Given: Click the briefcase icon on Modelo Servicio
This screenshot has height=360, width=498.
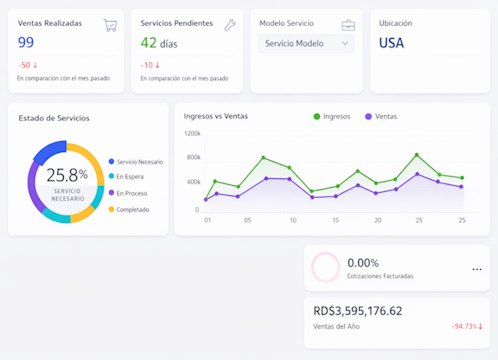Looking at the screenshot, I should (x=348, y=25).
